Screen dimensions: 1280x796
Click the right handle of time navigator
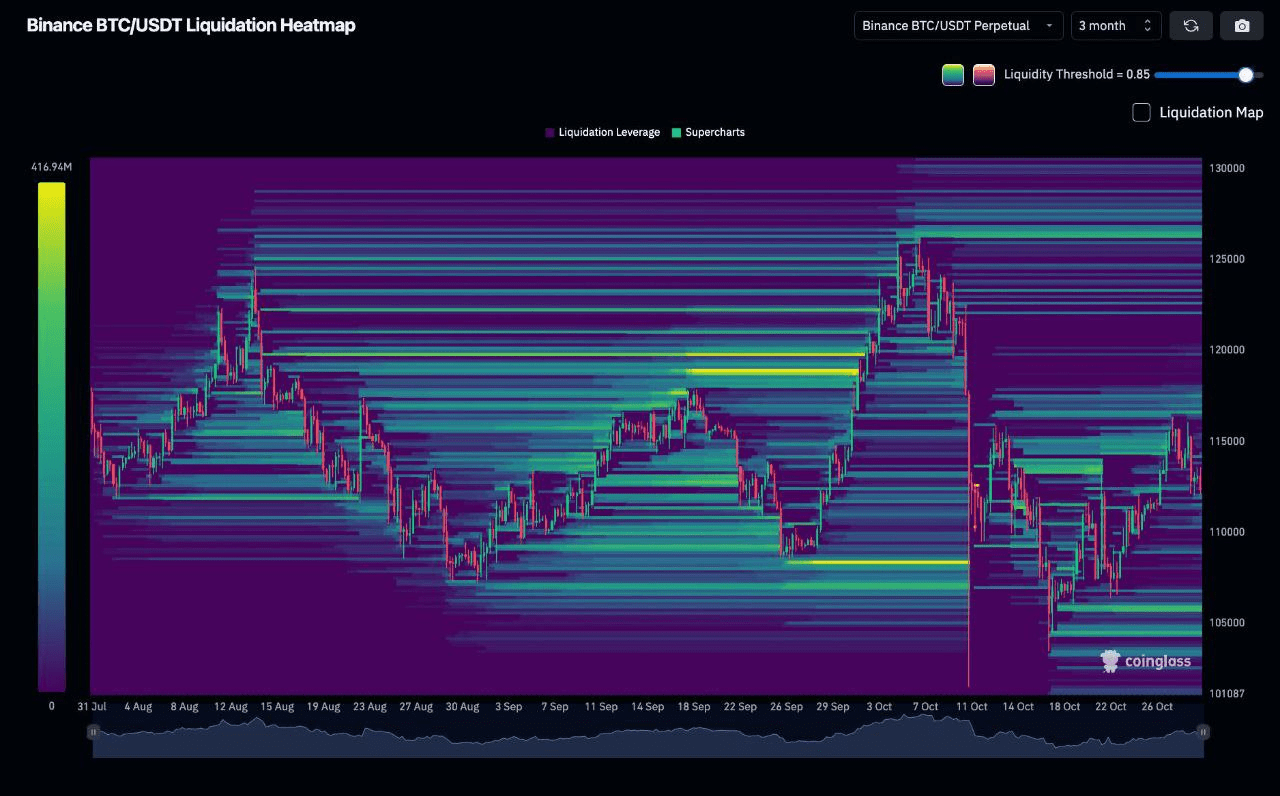coord(1203,732)
